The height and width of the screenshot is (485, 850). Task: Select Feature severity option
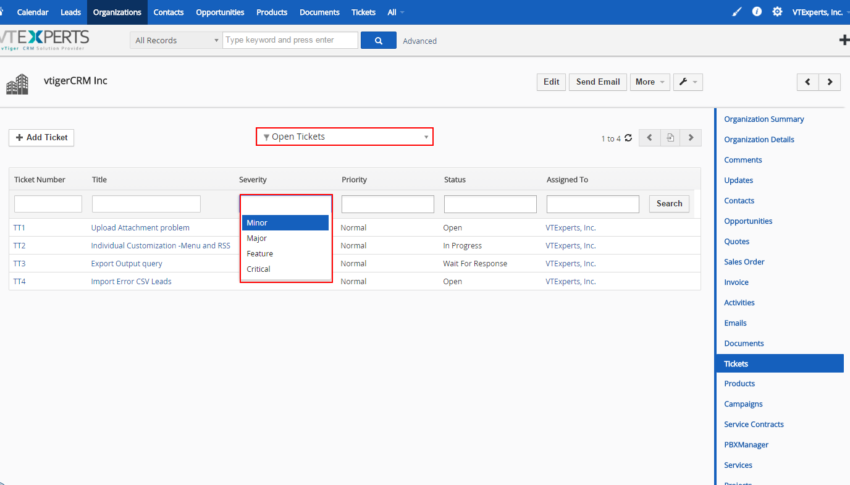[x=285, y=254]
